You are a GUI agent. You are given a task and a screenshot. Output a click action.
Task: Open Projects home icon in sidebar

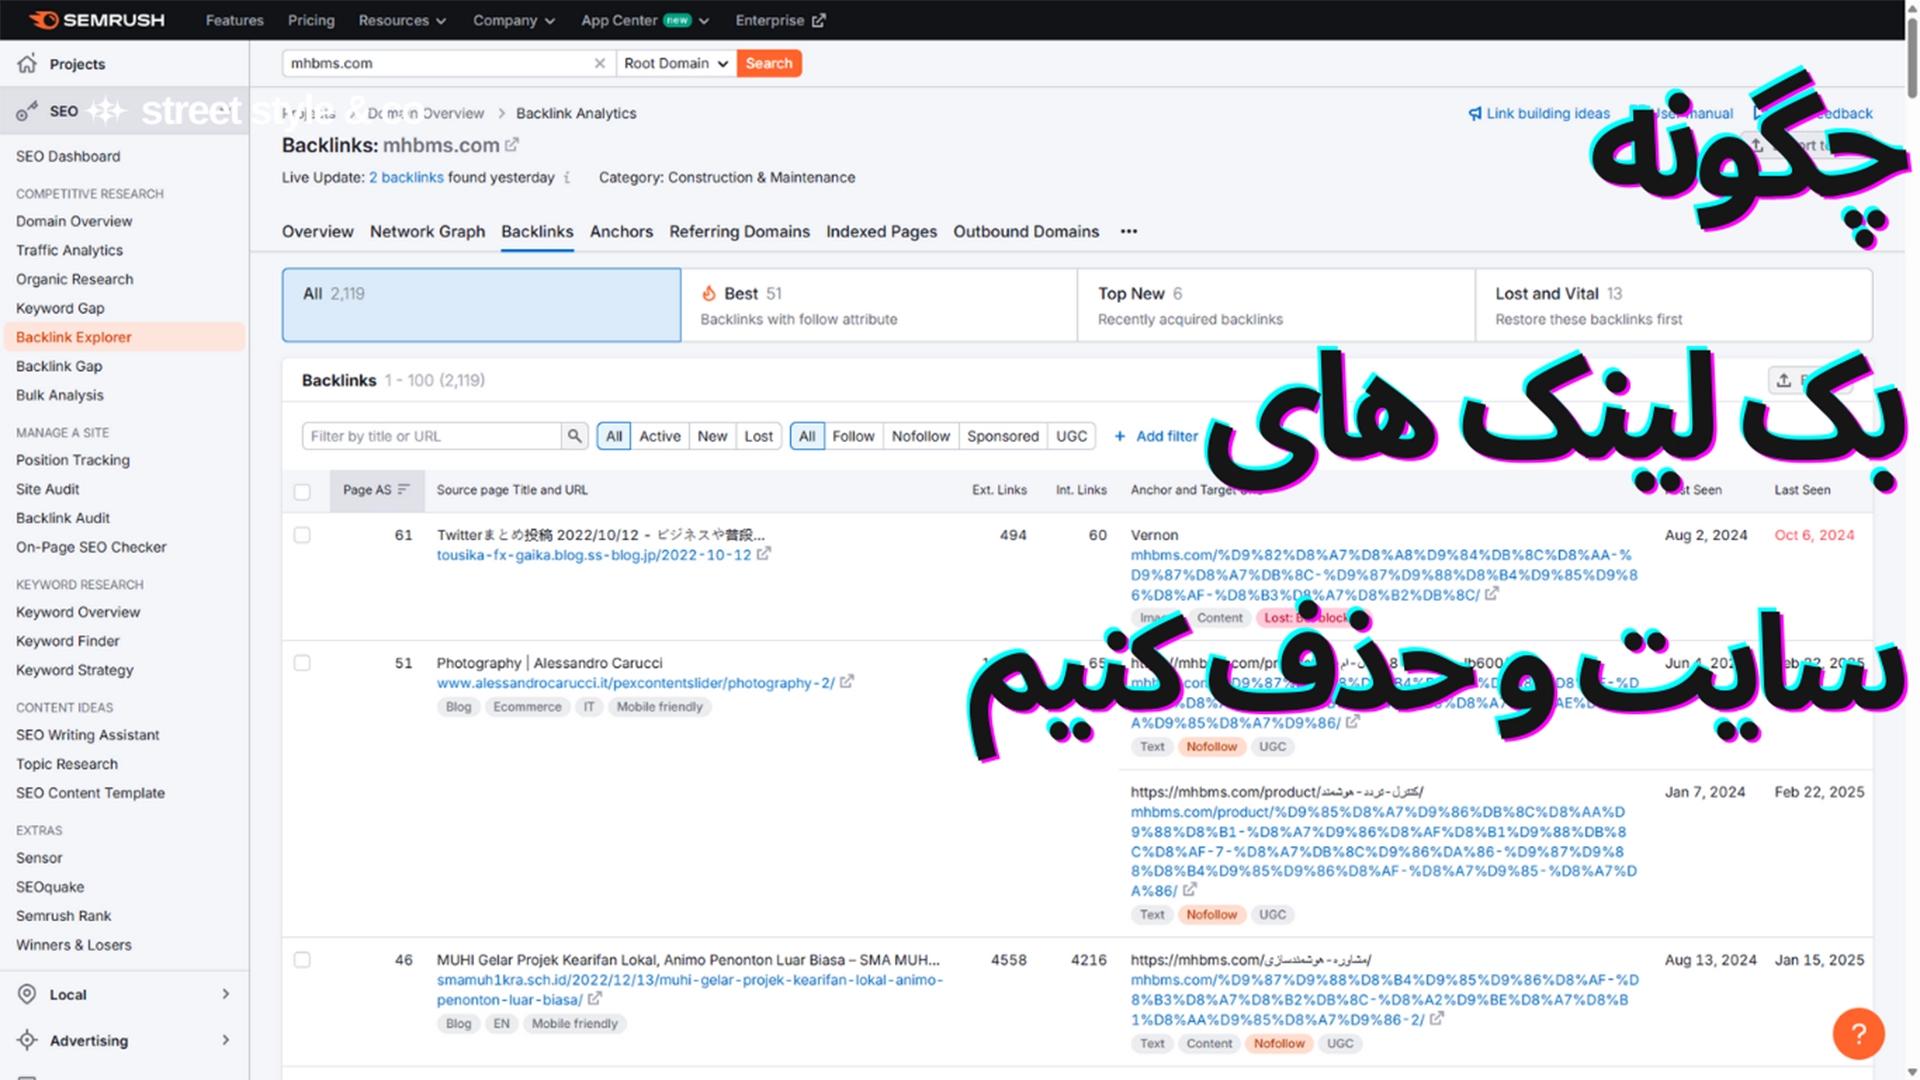pos(27,63)
